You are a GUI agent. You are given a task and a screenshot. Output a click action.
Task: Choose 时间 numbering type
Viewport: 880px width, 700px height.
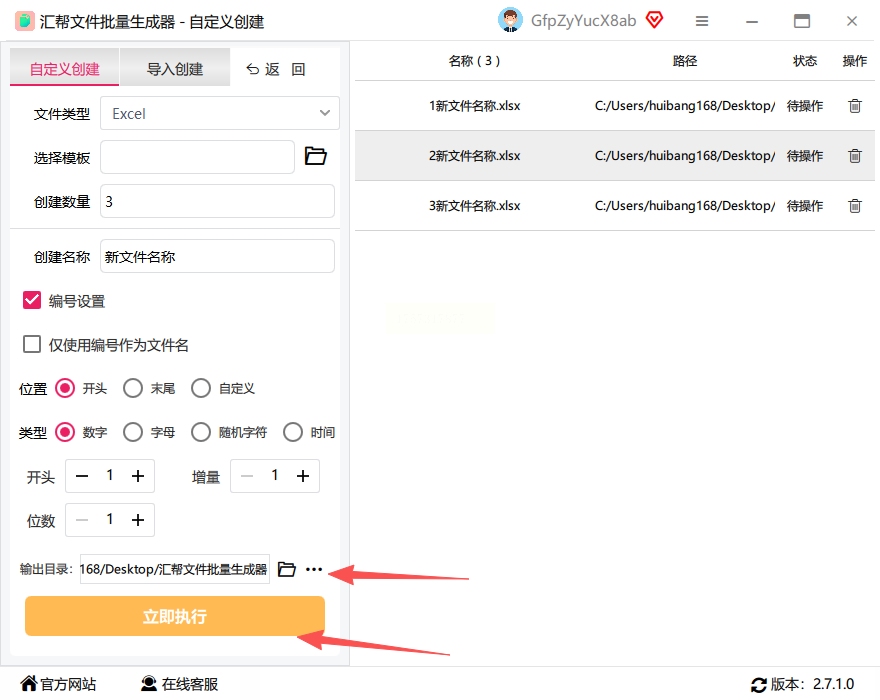pyautogui.click(x=293, y=432)
